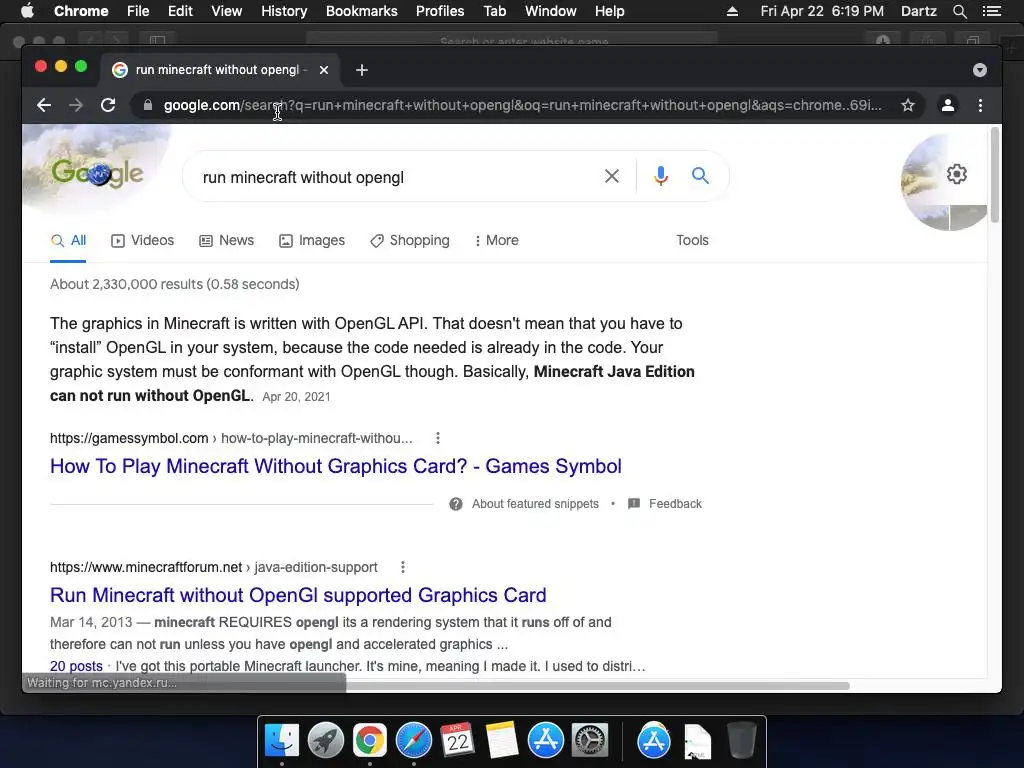1024x768 pixels.
Task: Click the Chrome icon in the dock
Action: click(x=370, y=741)
